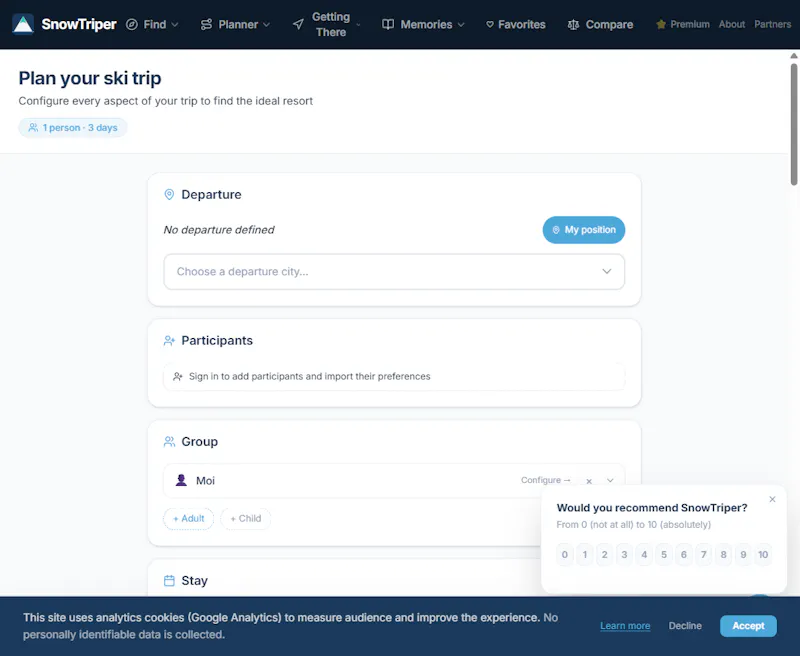The image size is (800, 656).
Task: Rate SnowTriper 4 in the survey
Action: (644, 554)
